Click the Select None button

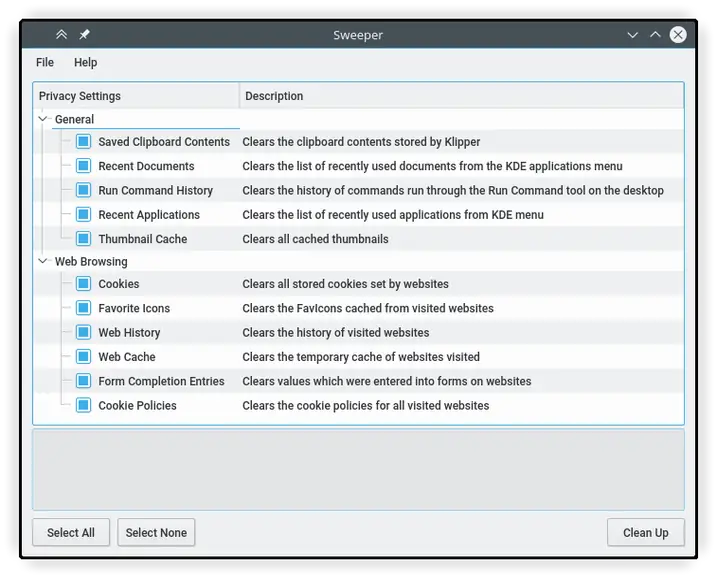click(156, 532)
